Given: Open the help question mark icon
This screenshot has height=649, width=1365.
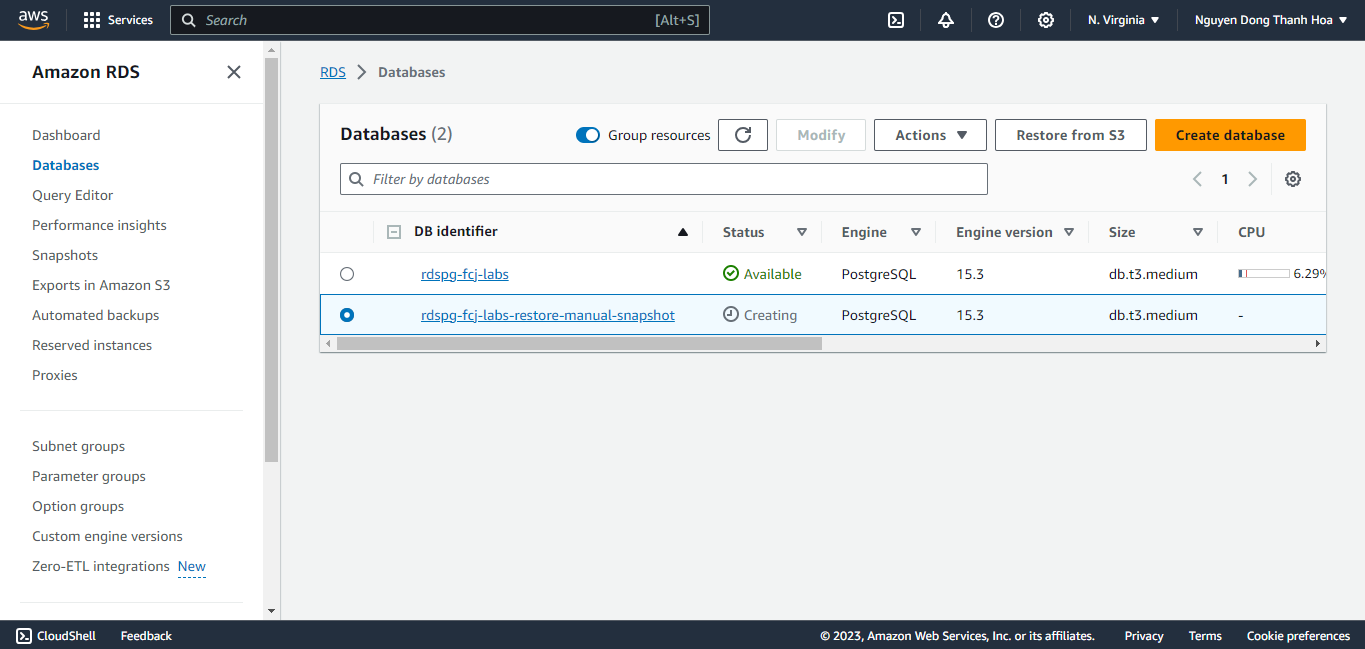Looking at the screenshot, I should pyautogui.click(x=996, y=20).
